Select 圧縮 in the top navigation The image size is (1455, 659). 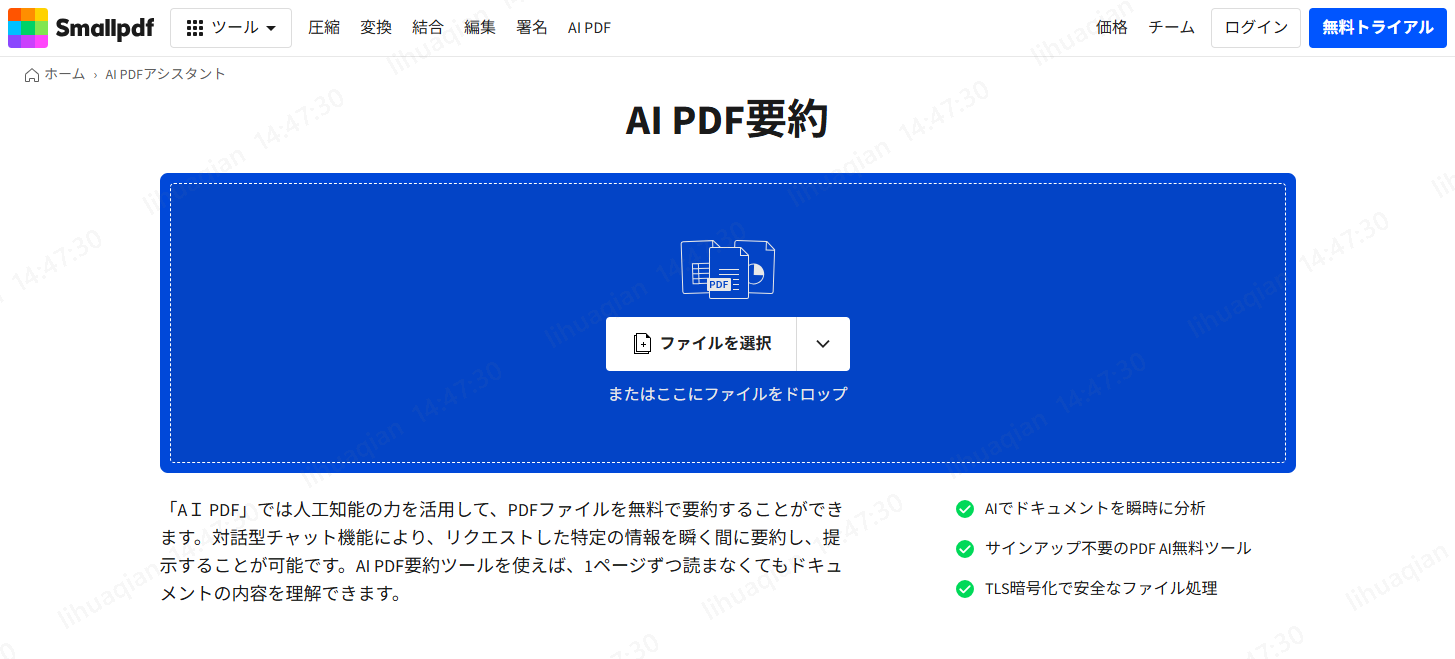324,28
